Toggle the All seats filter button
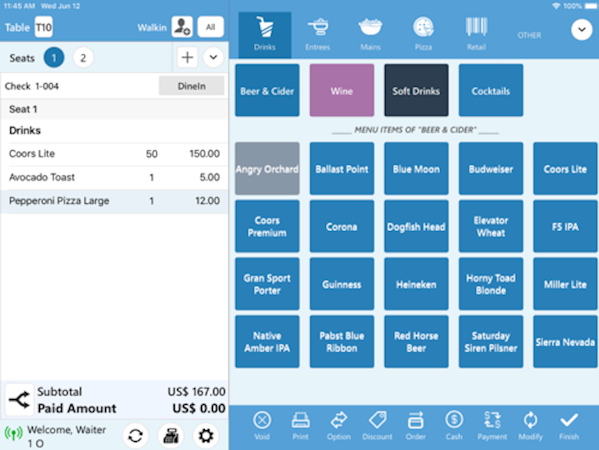 (210, 27)
